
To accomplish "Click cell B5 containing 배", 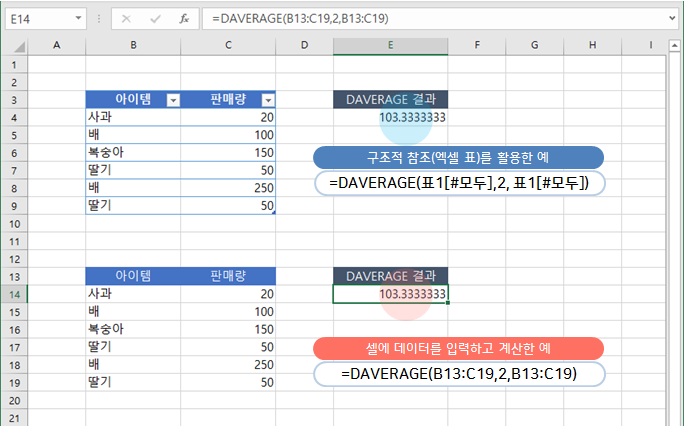I will click(x=133, y=135).
